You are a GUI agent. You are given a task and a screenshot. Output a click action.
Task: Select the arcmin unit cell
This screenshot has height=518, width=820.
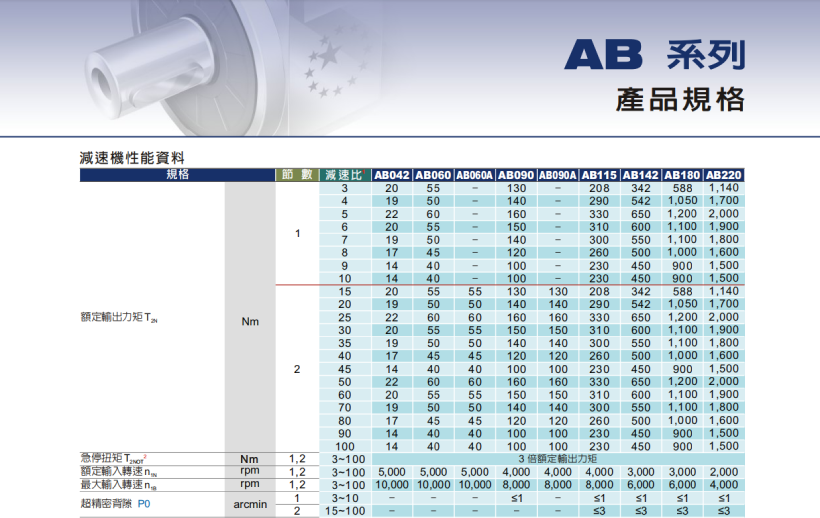pyautogui.click(x=250, y=504)
